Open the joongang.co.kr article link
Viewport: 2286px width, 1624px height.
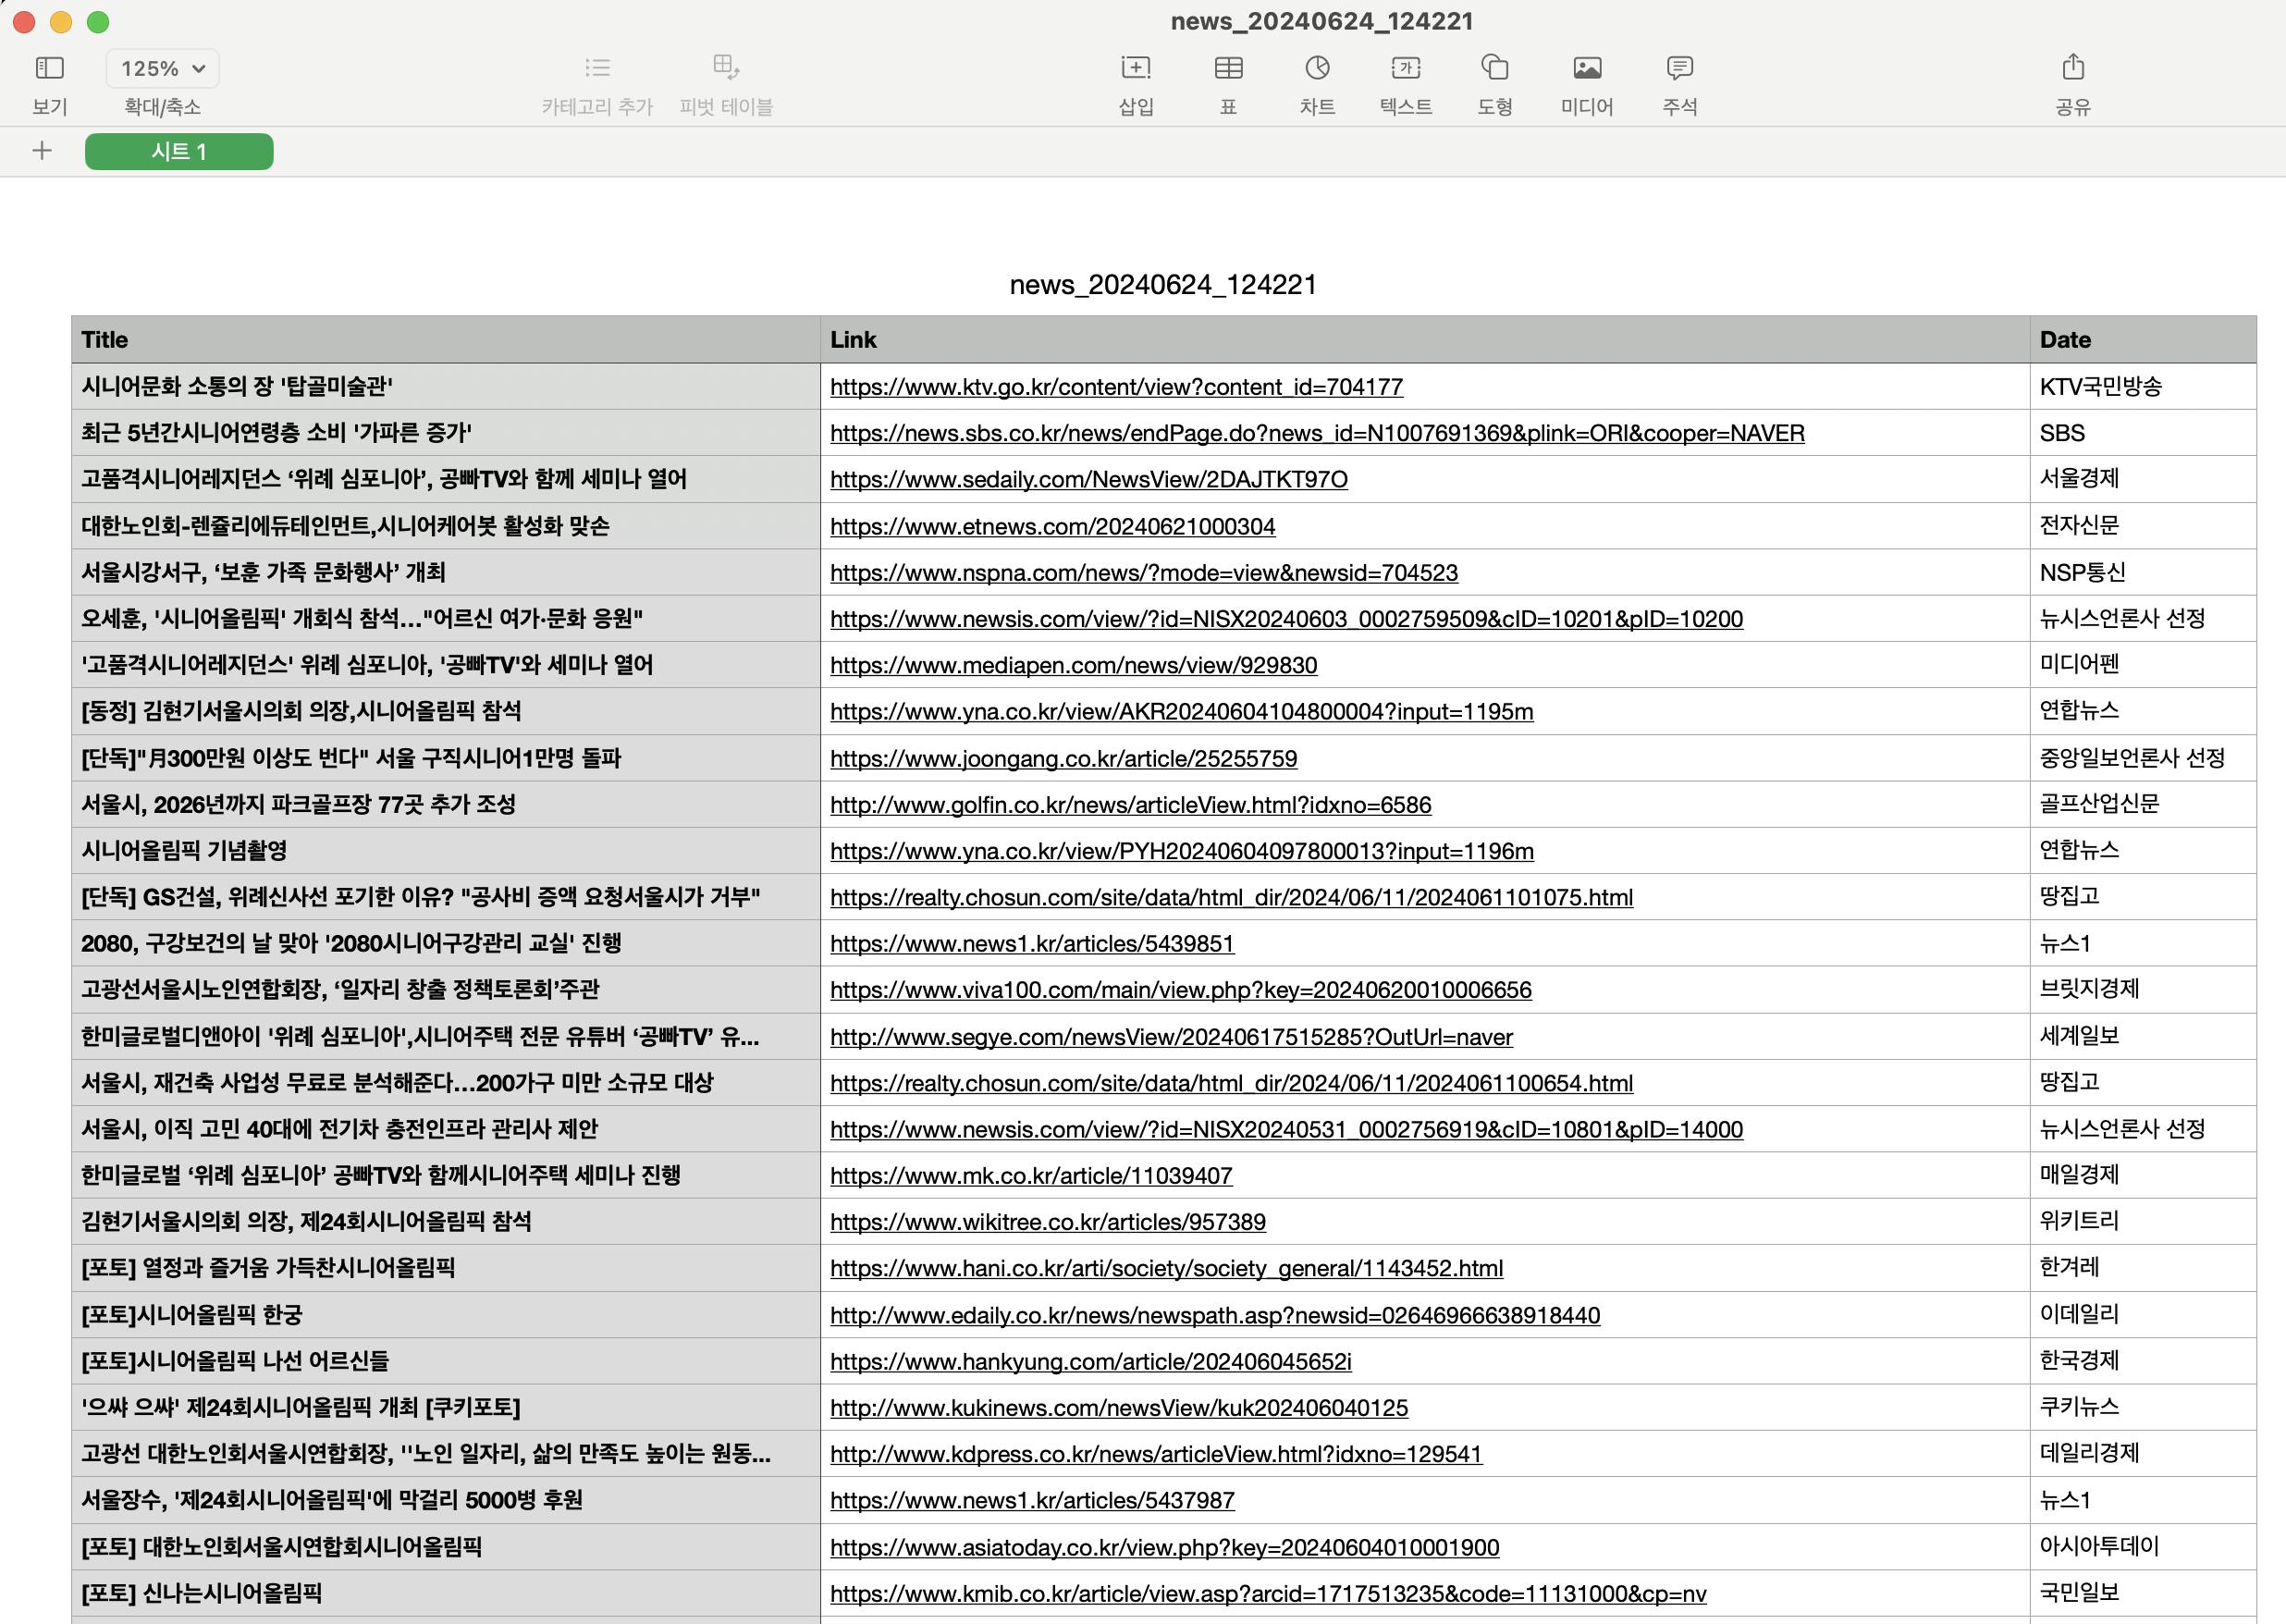[x=1063, y=759]
